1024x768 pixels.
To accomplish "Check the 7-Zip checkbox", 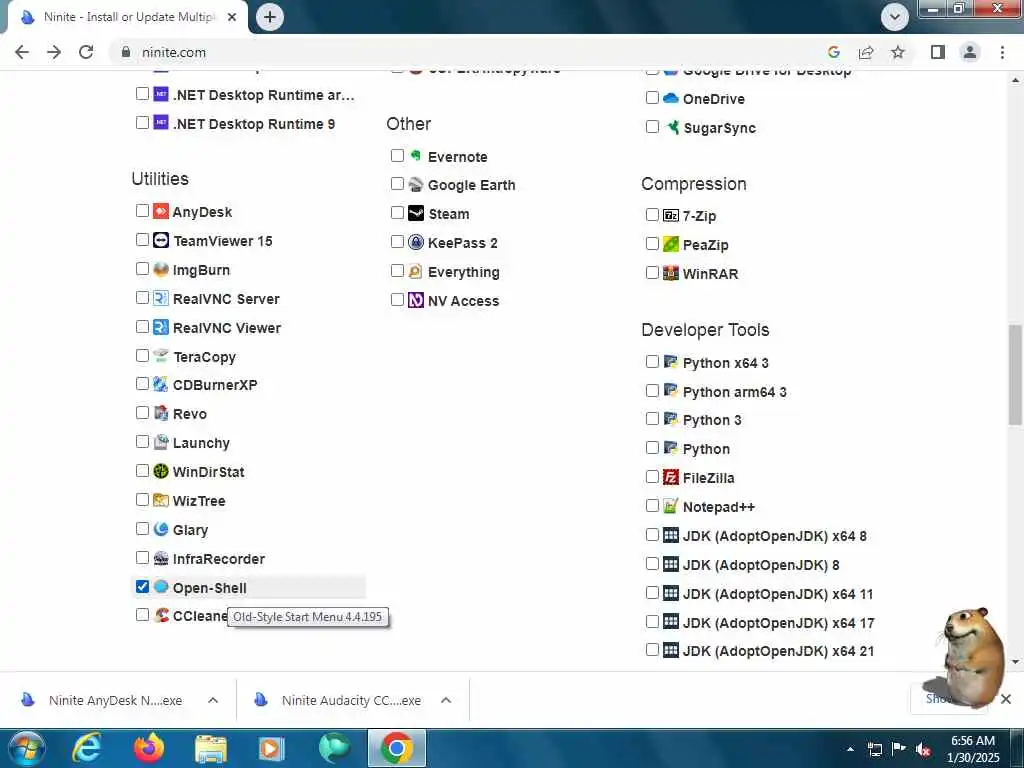I will click(x=652, y=214).
